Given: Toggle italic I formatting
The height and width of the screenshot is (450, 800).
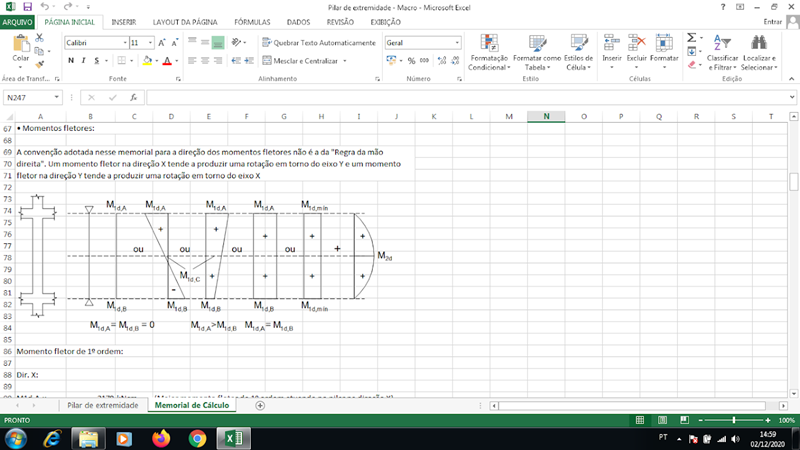Looking at the screenshot, I should click(84, 61).
